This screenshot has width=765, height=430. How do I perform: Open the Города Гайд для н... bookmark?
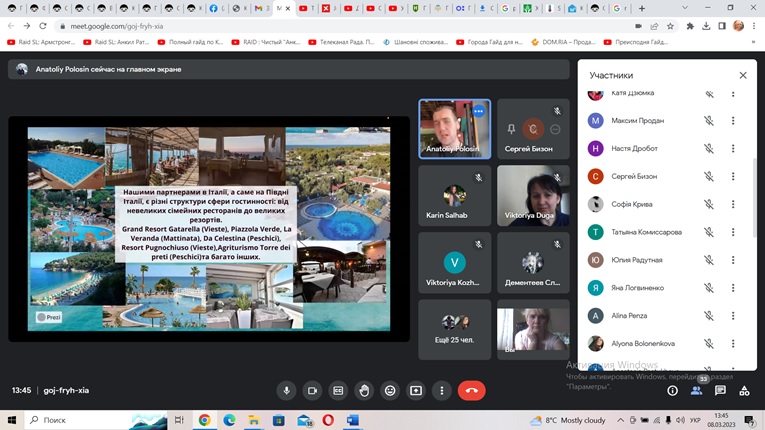coord(489,42)
